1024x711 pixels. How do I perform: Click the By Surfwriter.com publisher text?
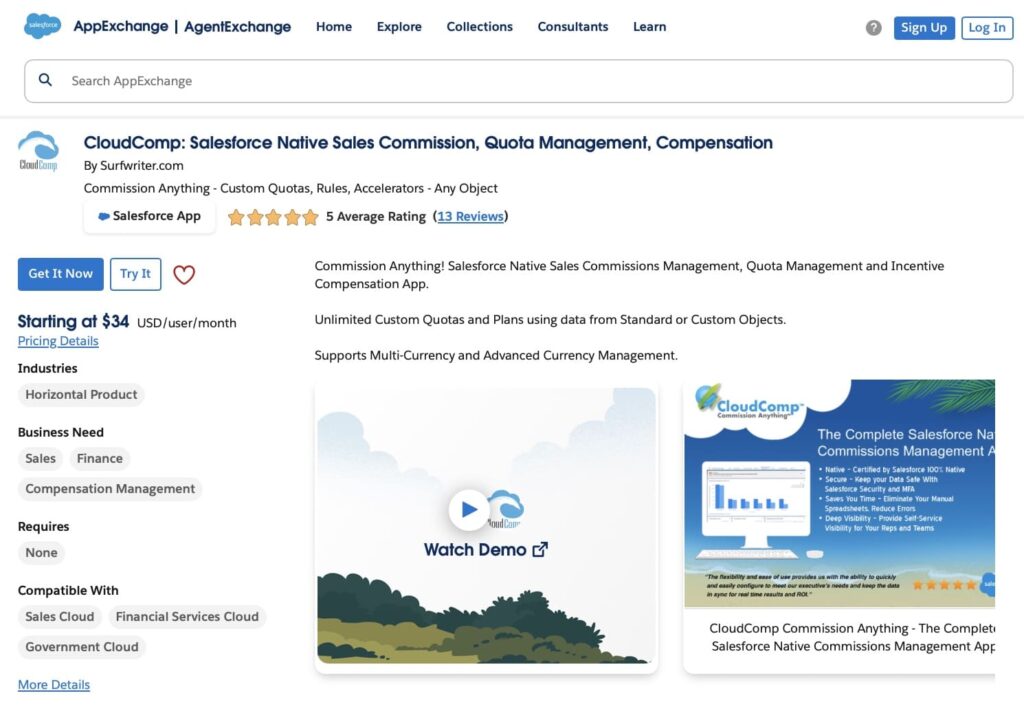click(x=133, y=166)
